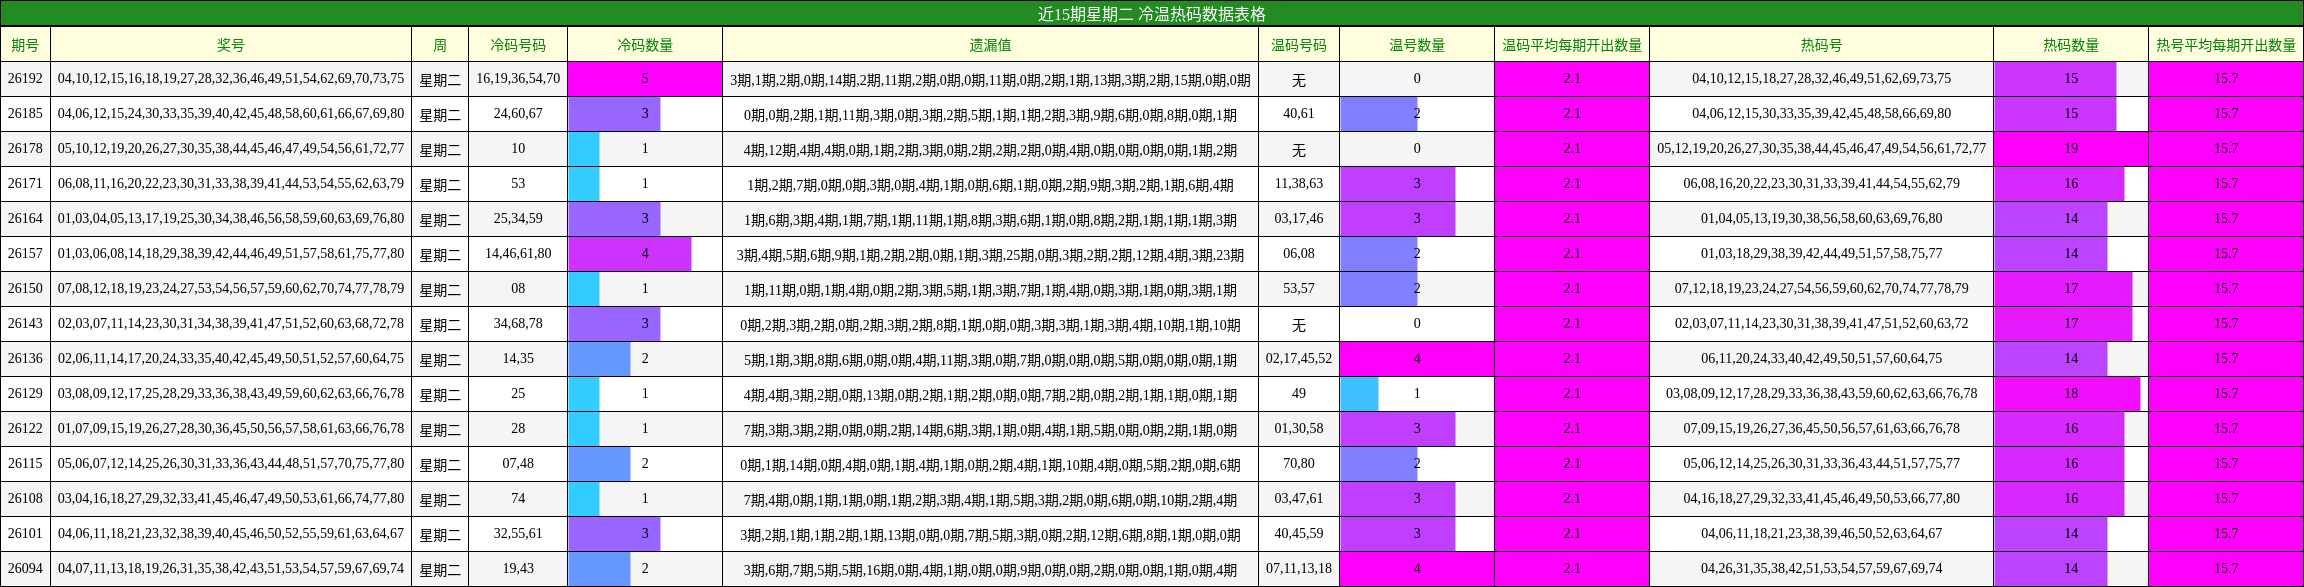Click period number 26143
The height and width of the screenshot is (587, 2304).
tap(25, 324)
